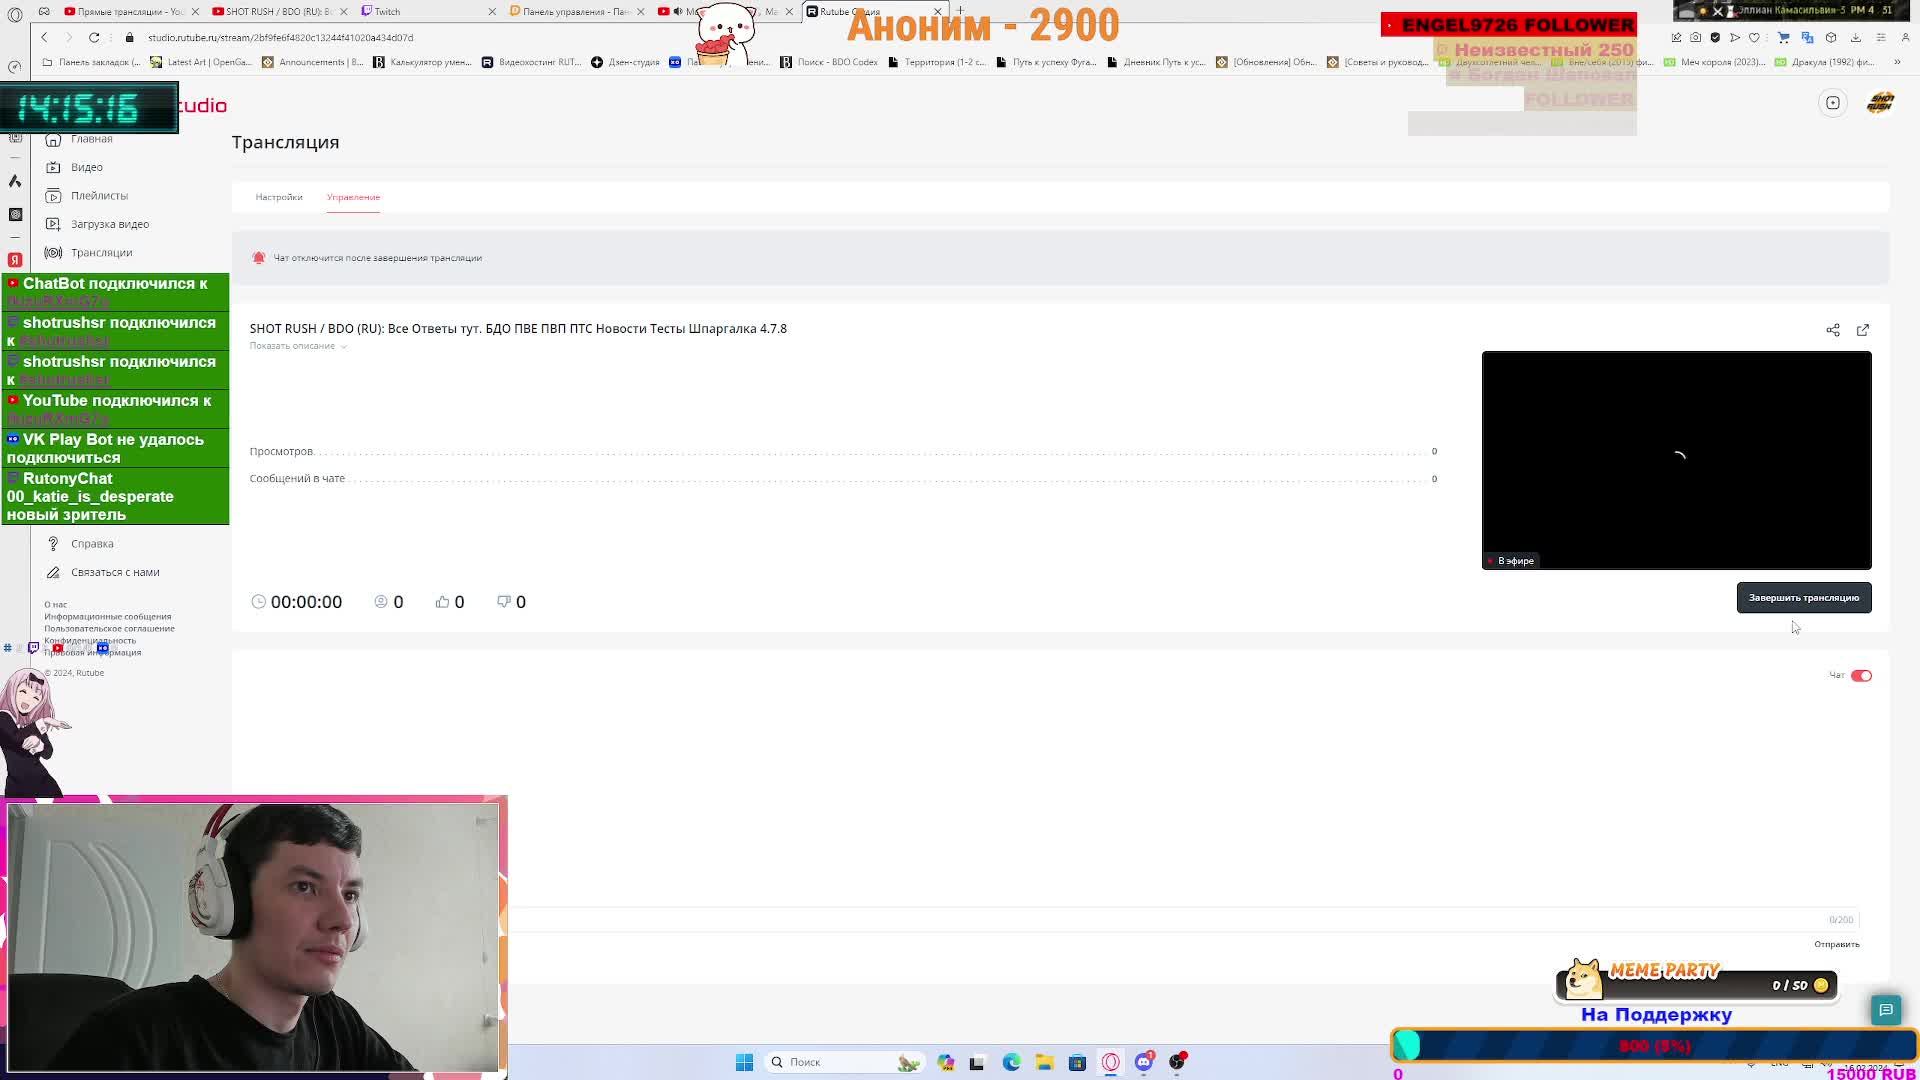Click the browser downloads icon
The image size is (1920, 1080).
point(1855,38)
